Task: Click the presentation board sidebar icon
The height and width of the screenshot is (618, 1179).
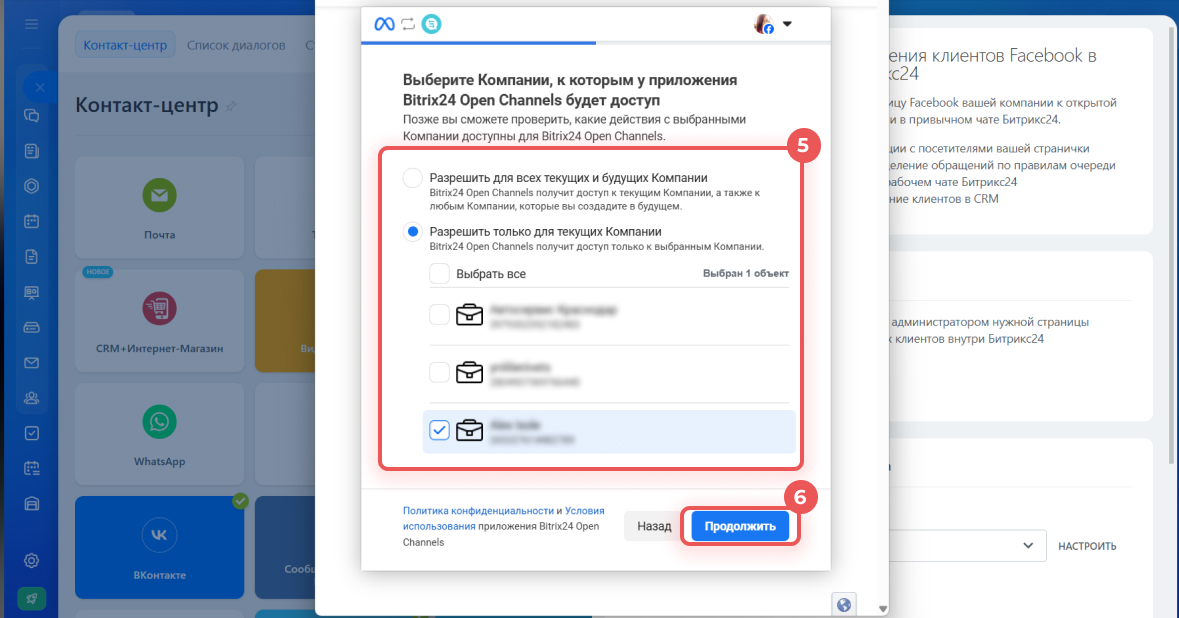Action: coord(32,292)
